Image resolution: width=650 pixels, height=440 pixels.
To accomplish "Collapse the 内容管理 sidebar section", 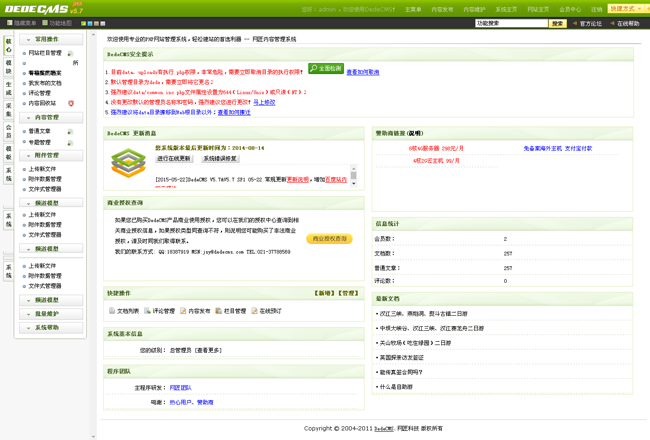I will point(51,118).
